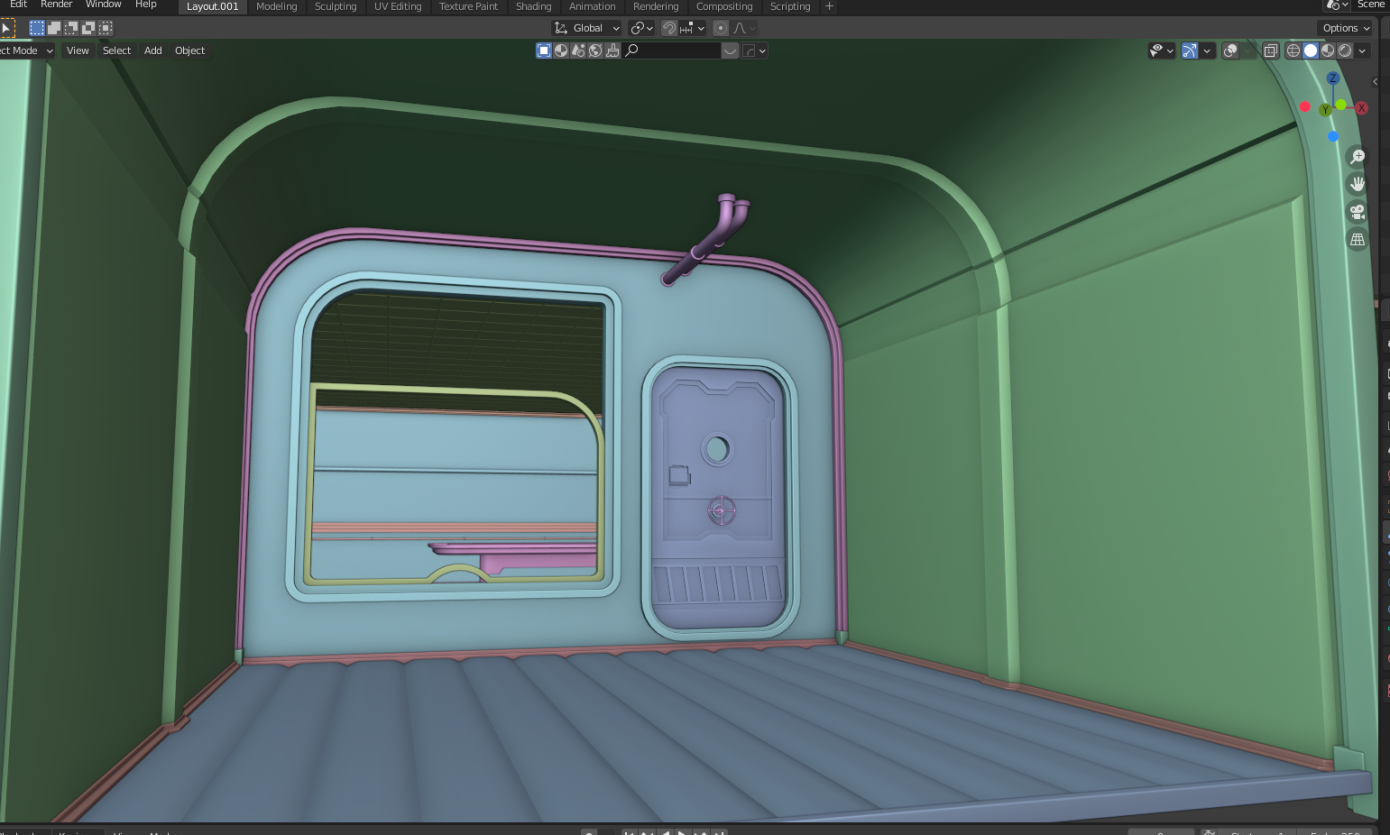This screenshot has height=835, width=1390.
Task: Activate the select tool cursor icon
Action: pos(6,28)
